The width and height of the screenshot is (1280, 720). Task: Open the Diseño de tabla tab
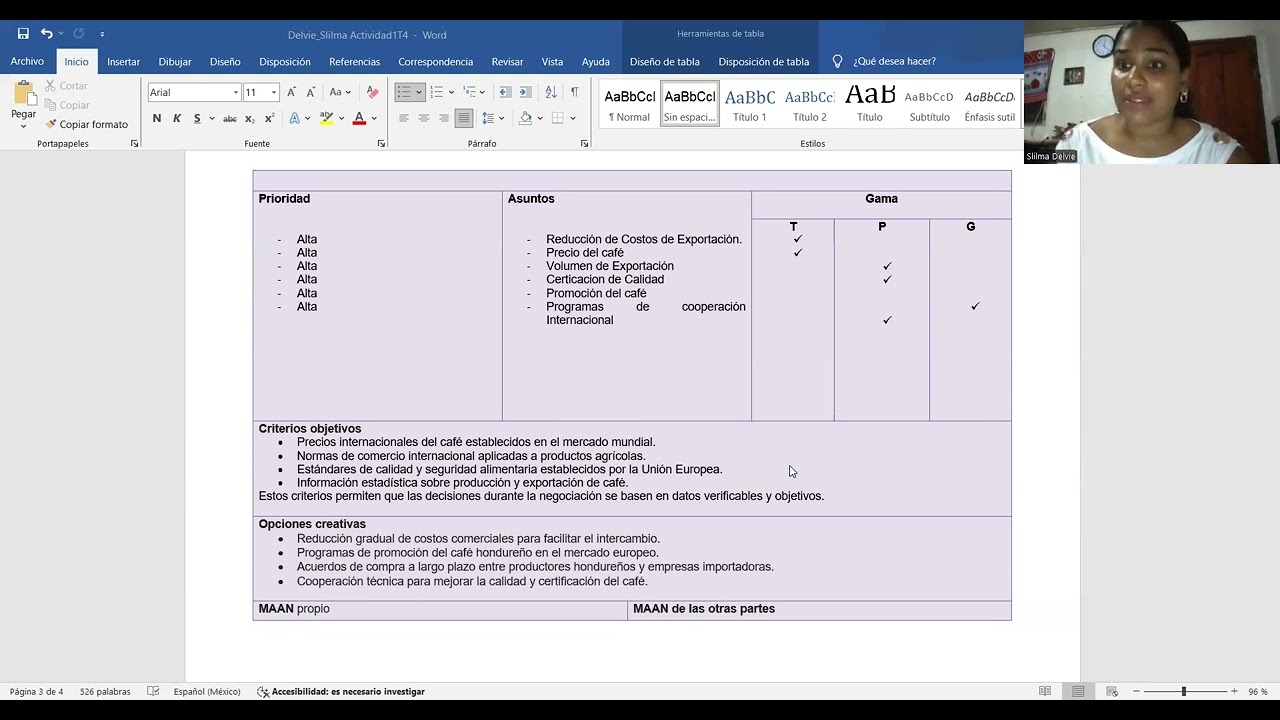pos(665,61)
